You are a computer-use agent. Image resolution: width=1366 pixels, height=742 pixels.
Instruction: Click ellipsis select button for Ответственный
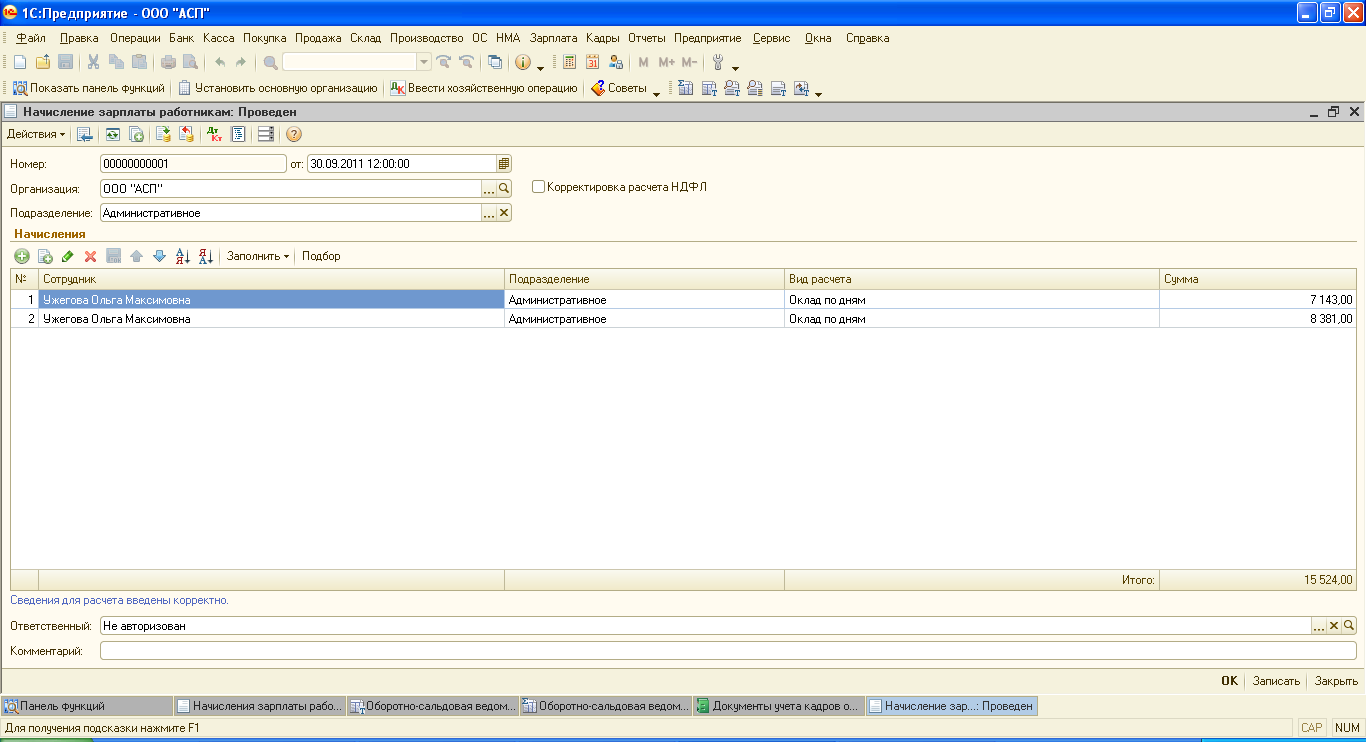pos(1319,626)
